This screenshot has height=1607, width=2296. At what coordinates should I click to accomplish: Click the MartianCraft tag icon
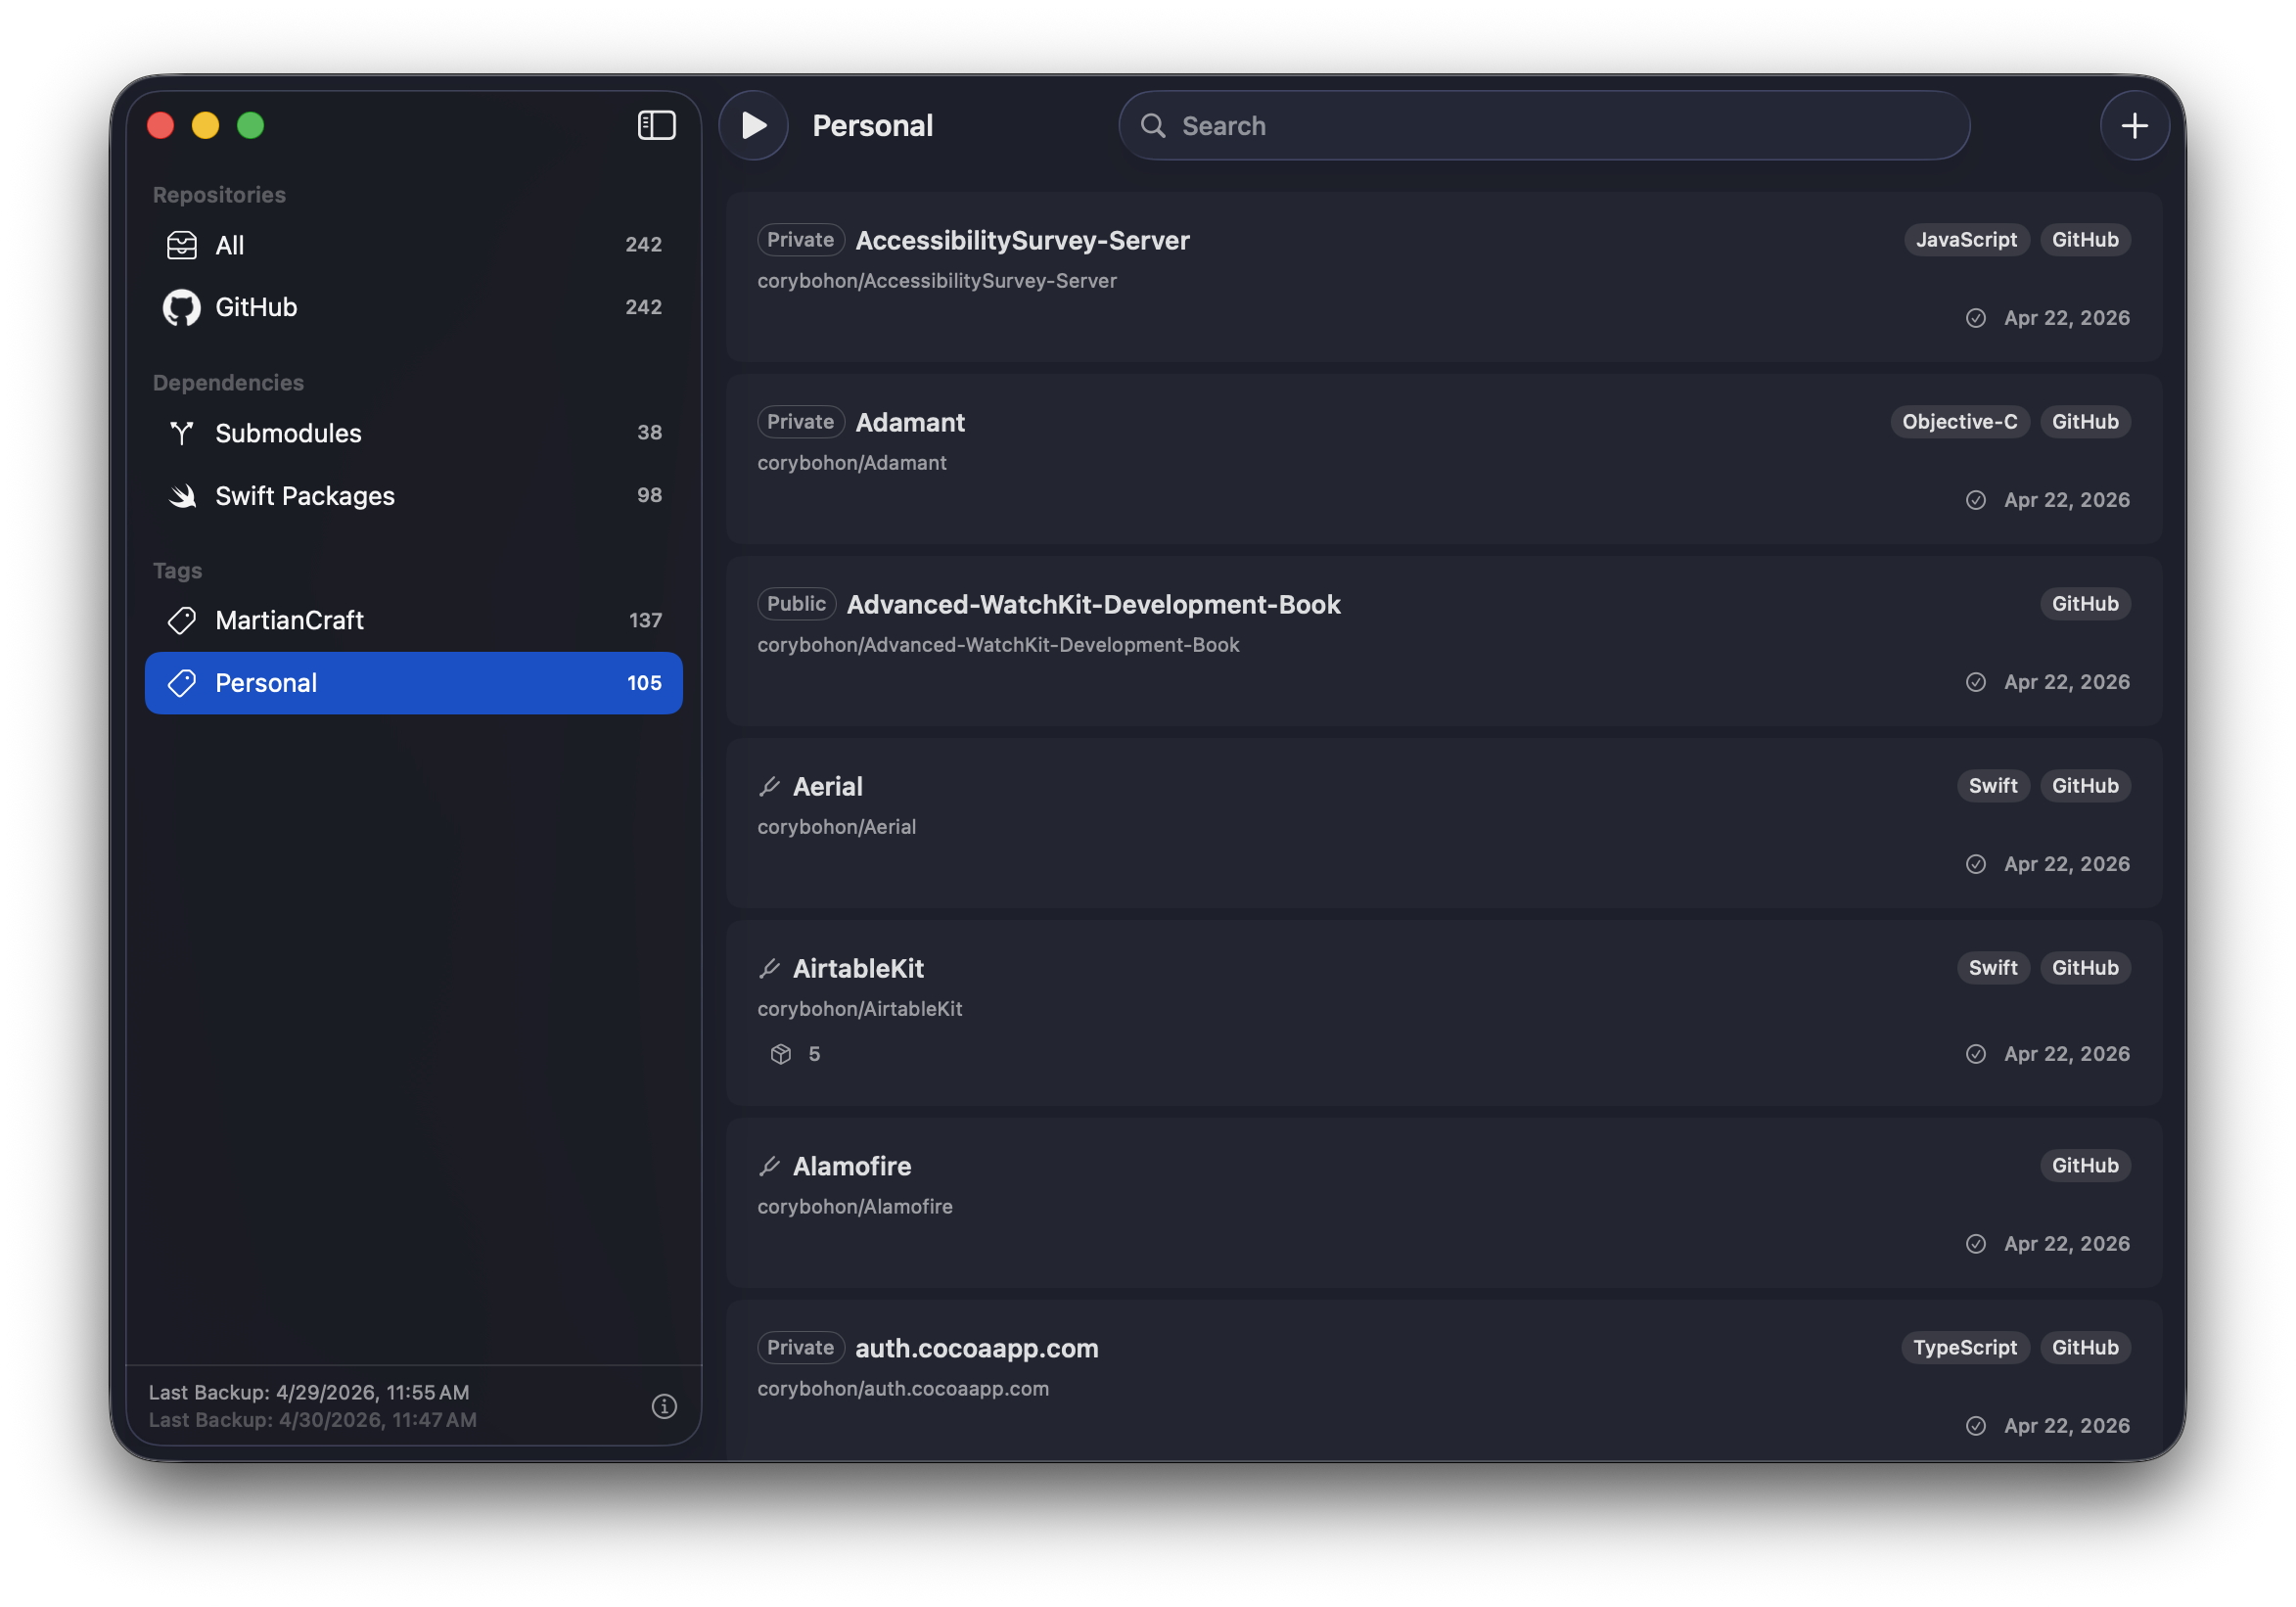182,621
